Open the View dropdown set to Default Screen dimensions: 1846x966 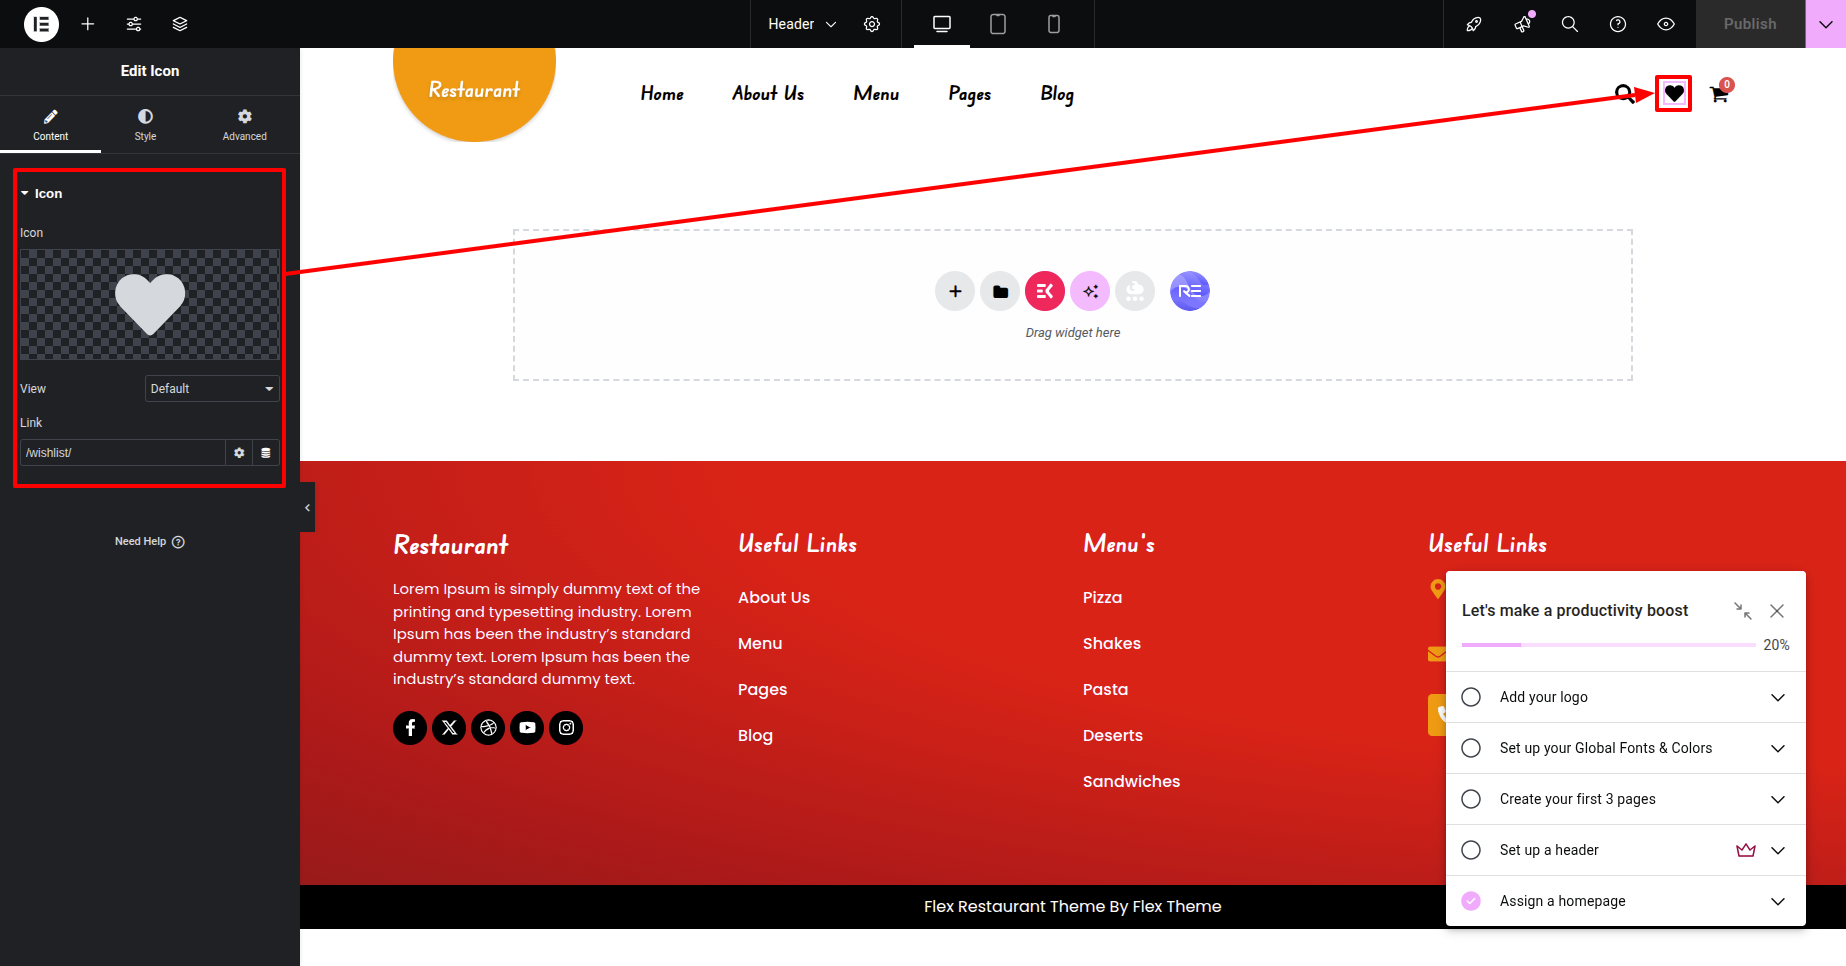212,388
